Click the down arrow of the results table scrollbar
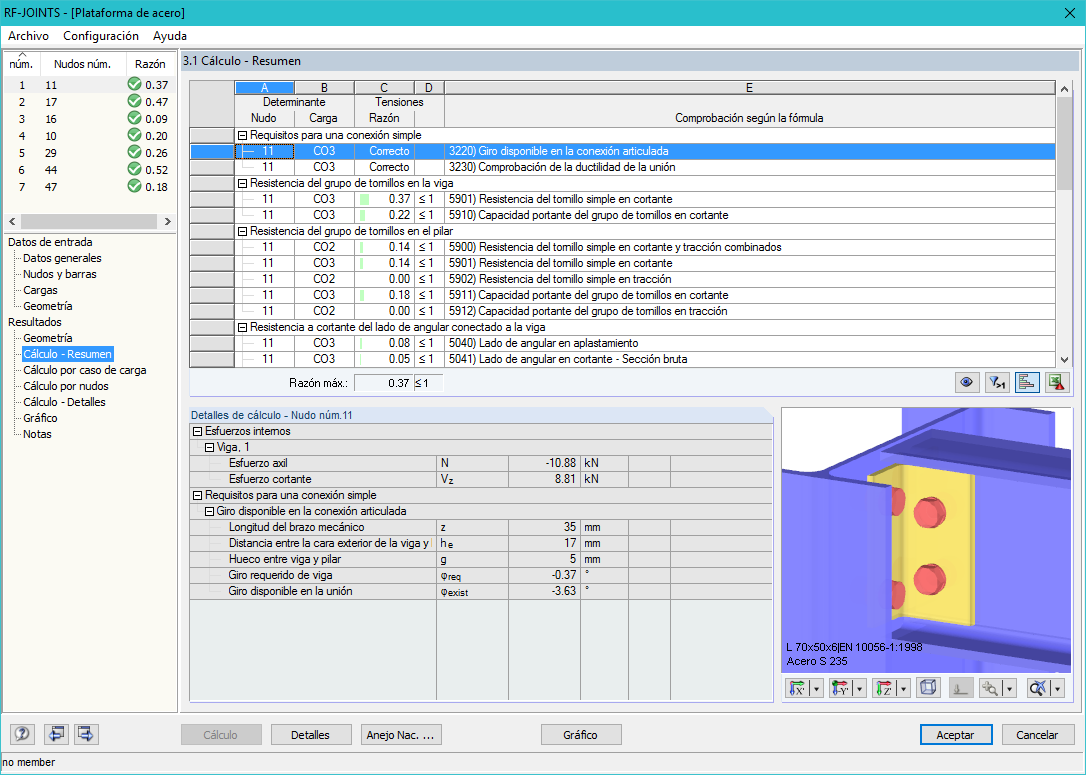The height and width of the screenshot is (775, 1086). point(1065,359)
